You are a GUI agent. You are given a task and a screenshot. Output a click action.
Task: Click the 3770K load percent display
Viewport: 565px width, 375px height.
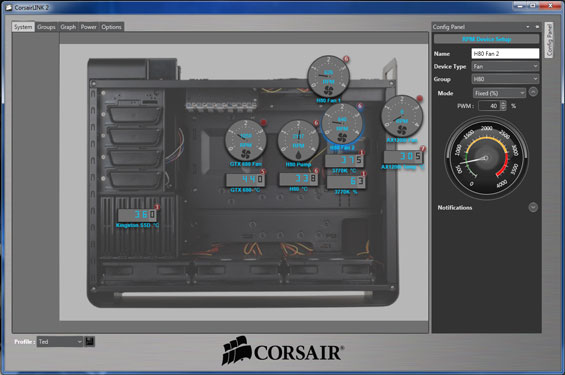tap(346, 182)
